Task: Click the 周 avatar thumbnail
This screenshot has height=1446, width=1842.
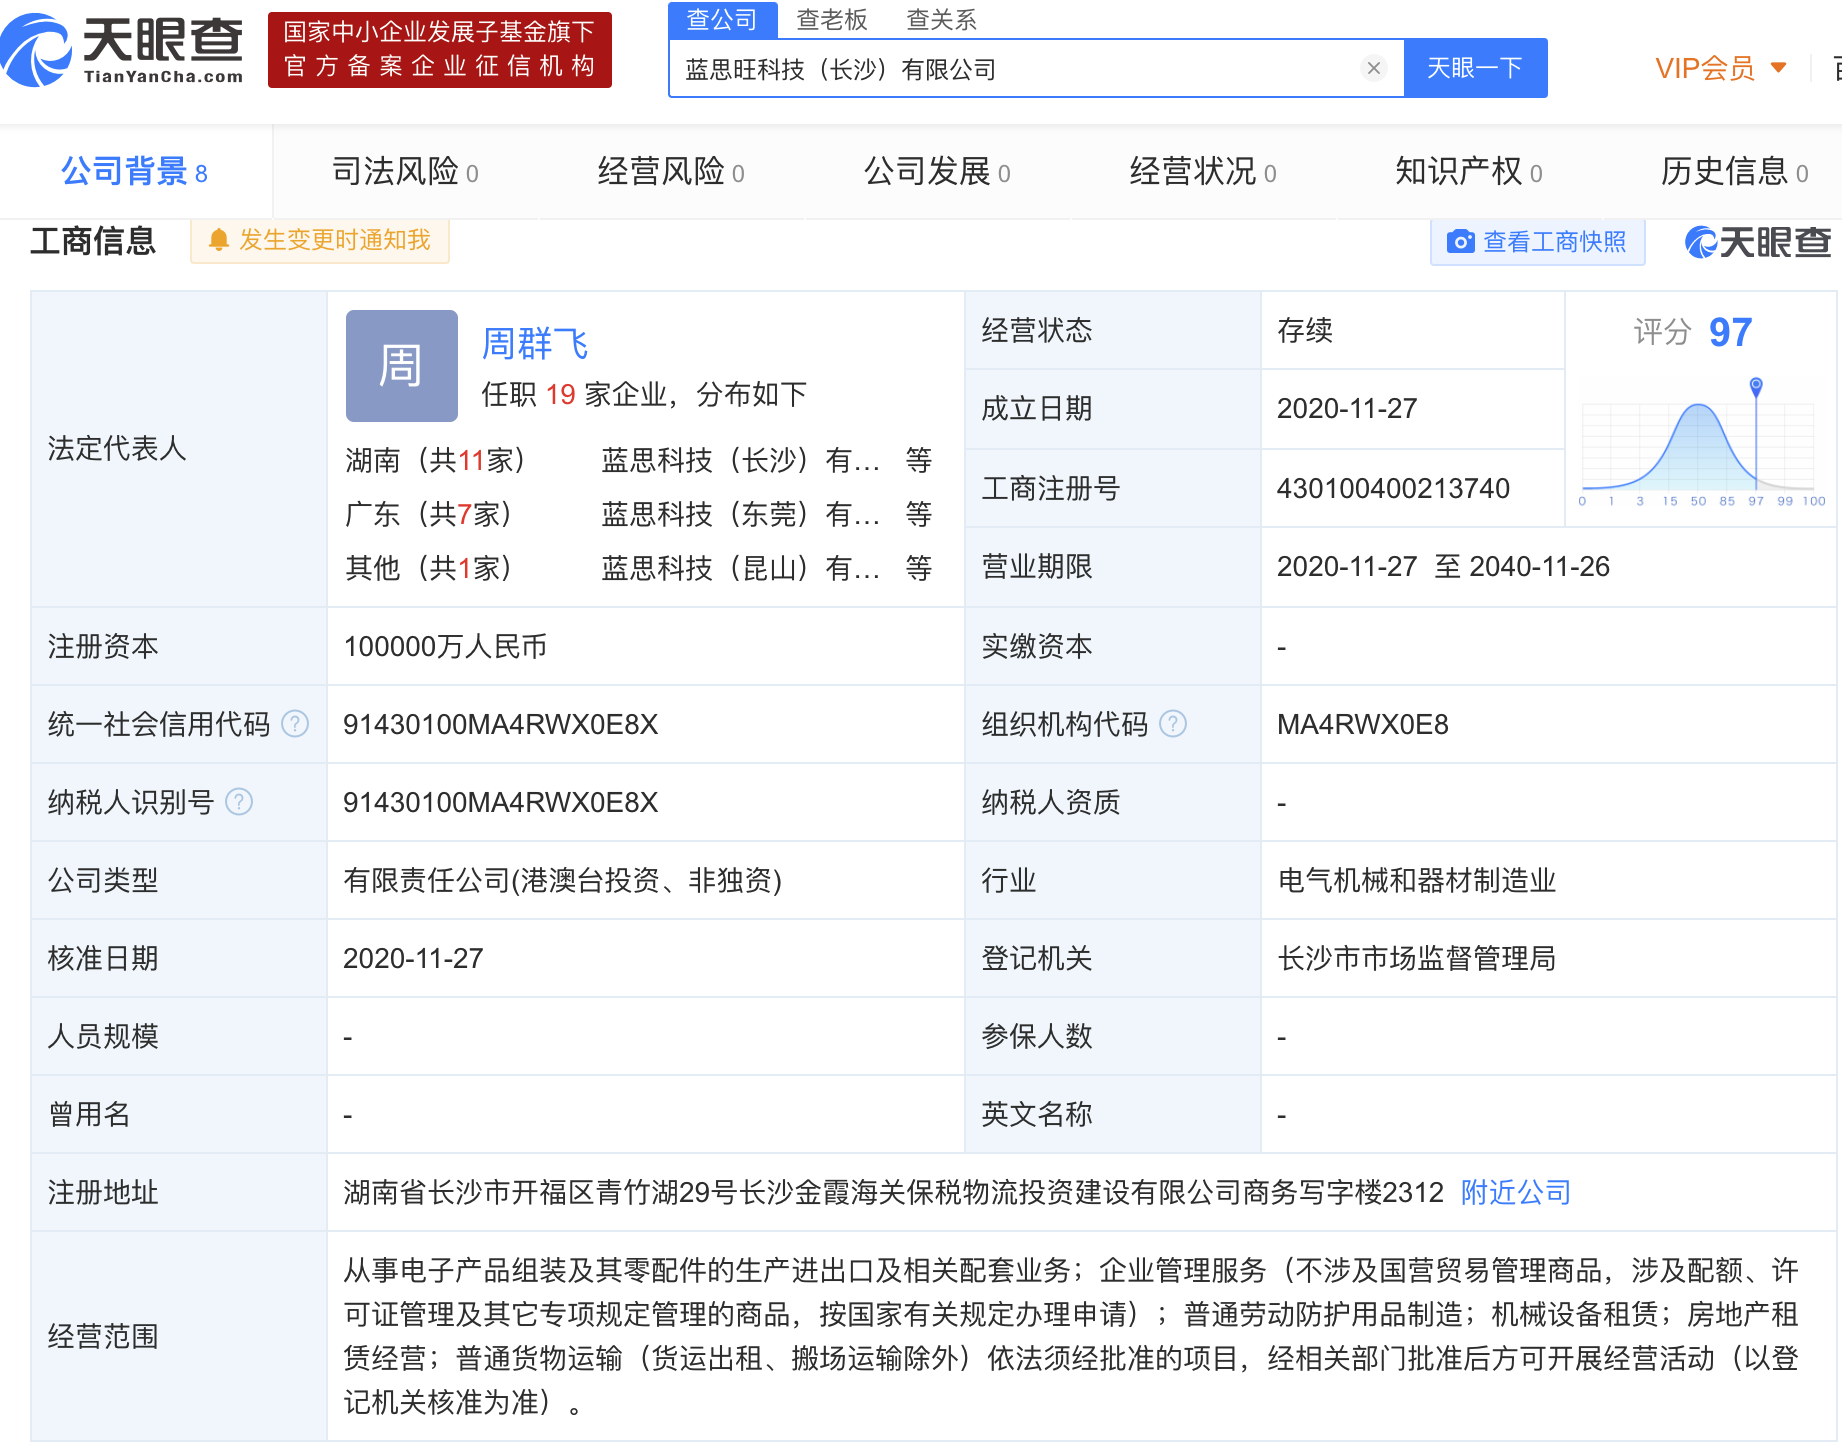Action: (401, 366)
